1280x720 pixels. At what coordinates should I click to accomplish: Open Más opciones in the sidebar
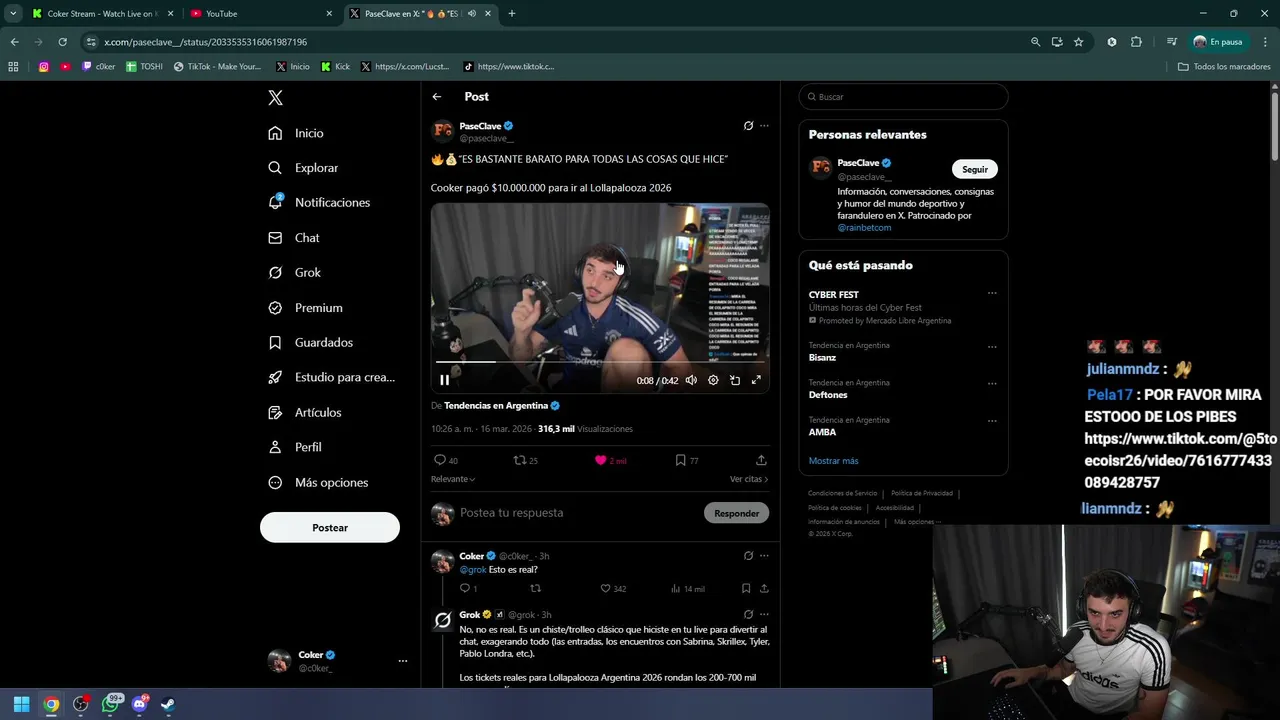tap(318, 482)
